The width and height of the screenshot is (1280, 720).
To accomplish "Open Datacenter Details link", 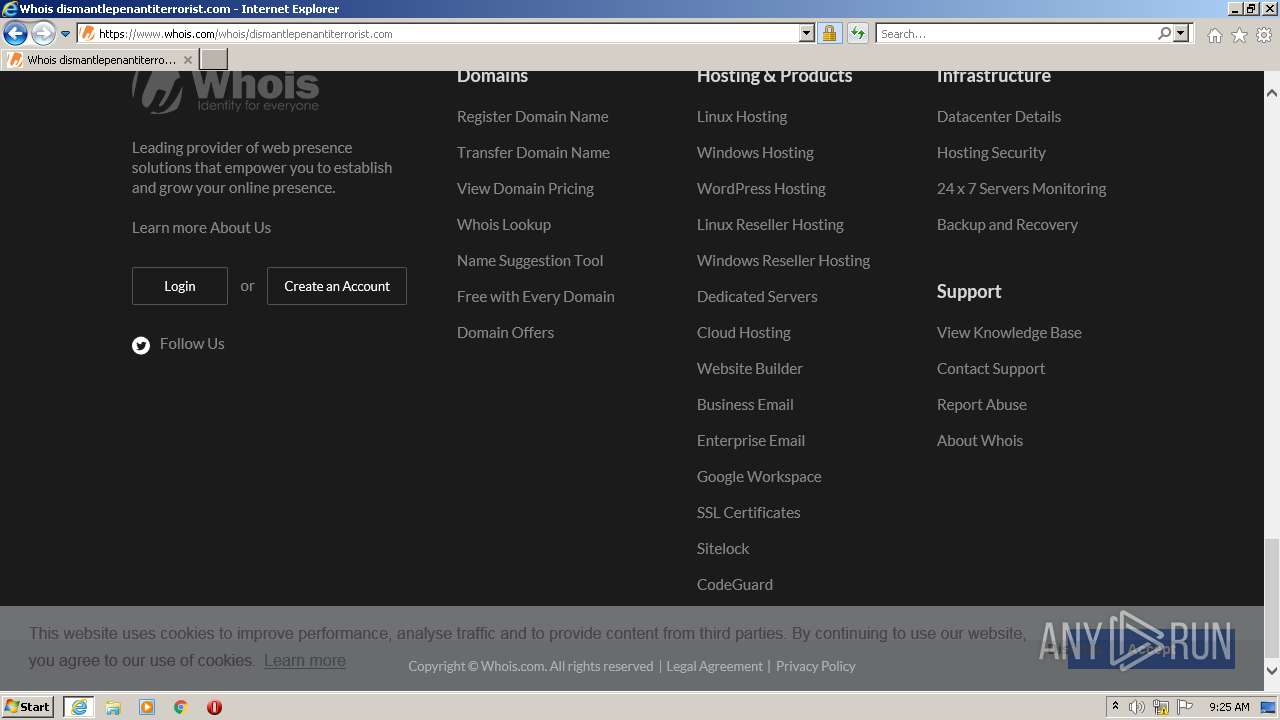I will tap(999, 117).
